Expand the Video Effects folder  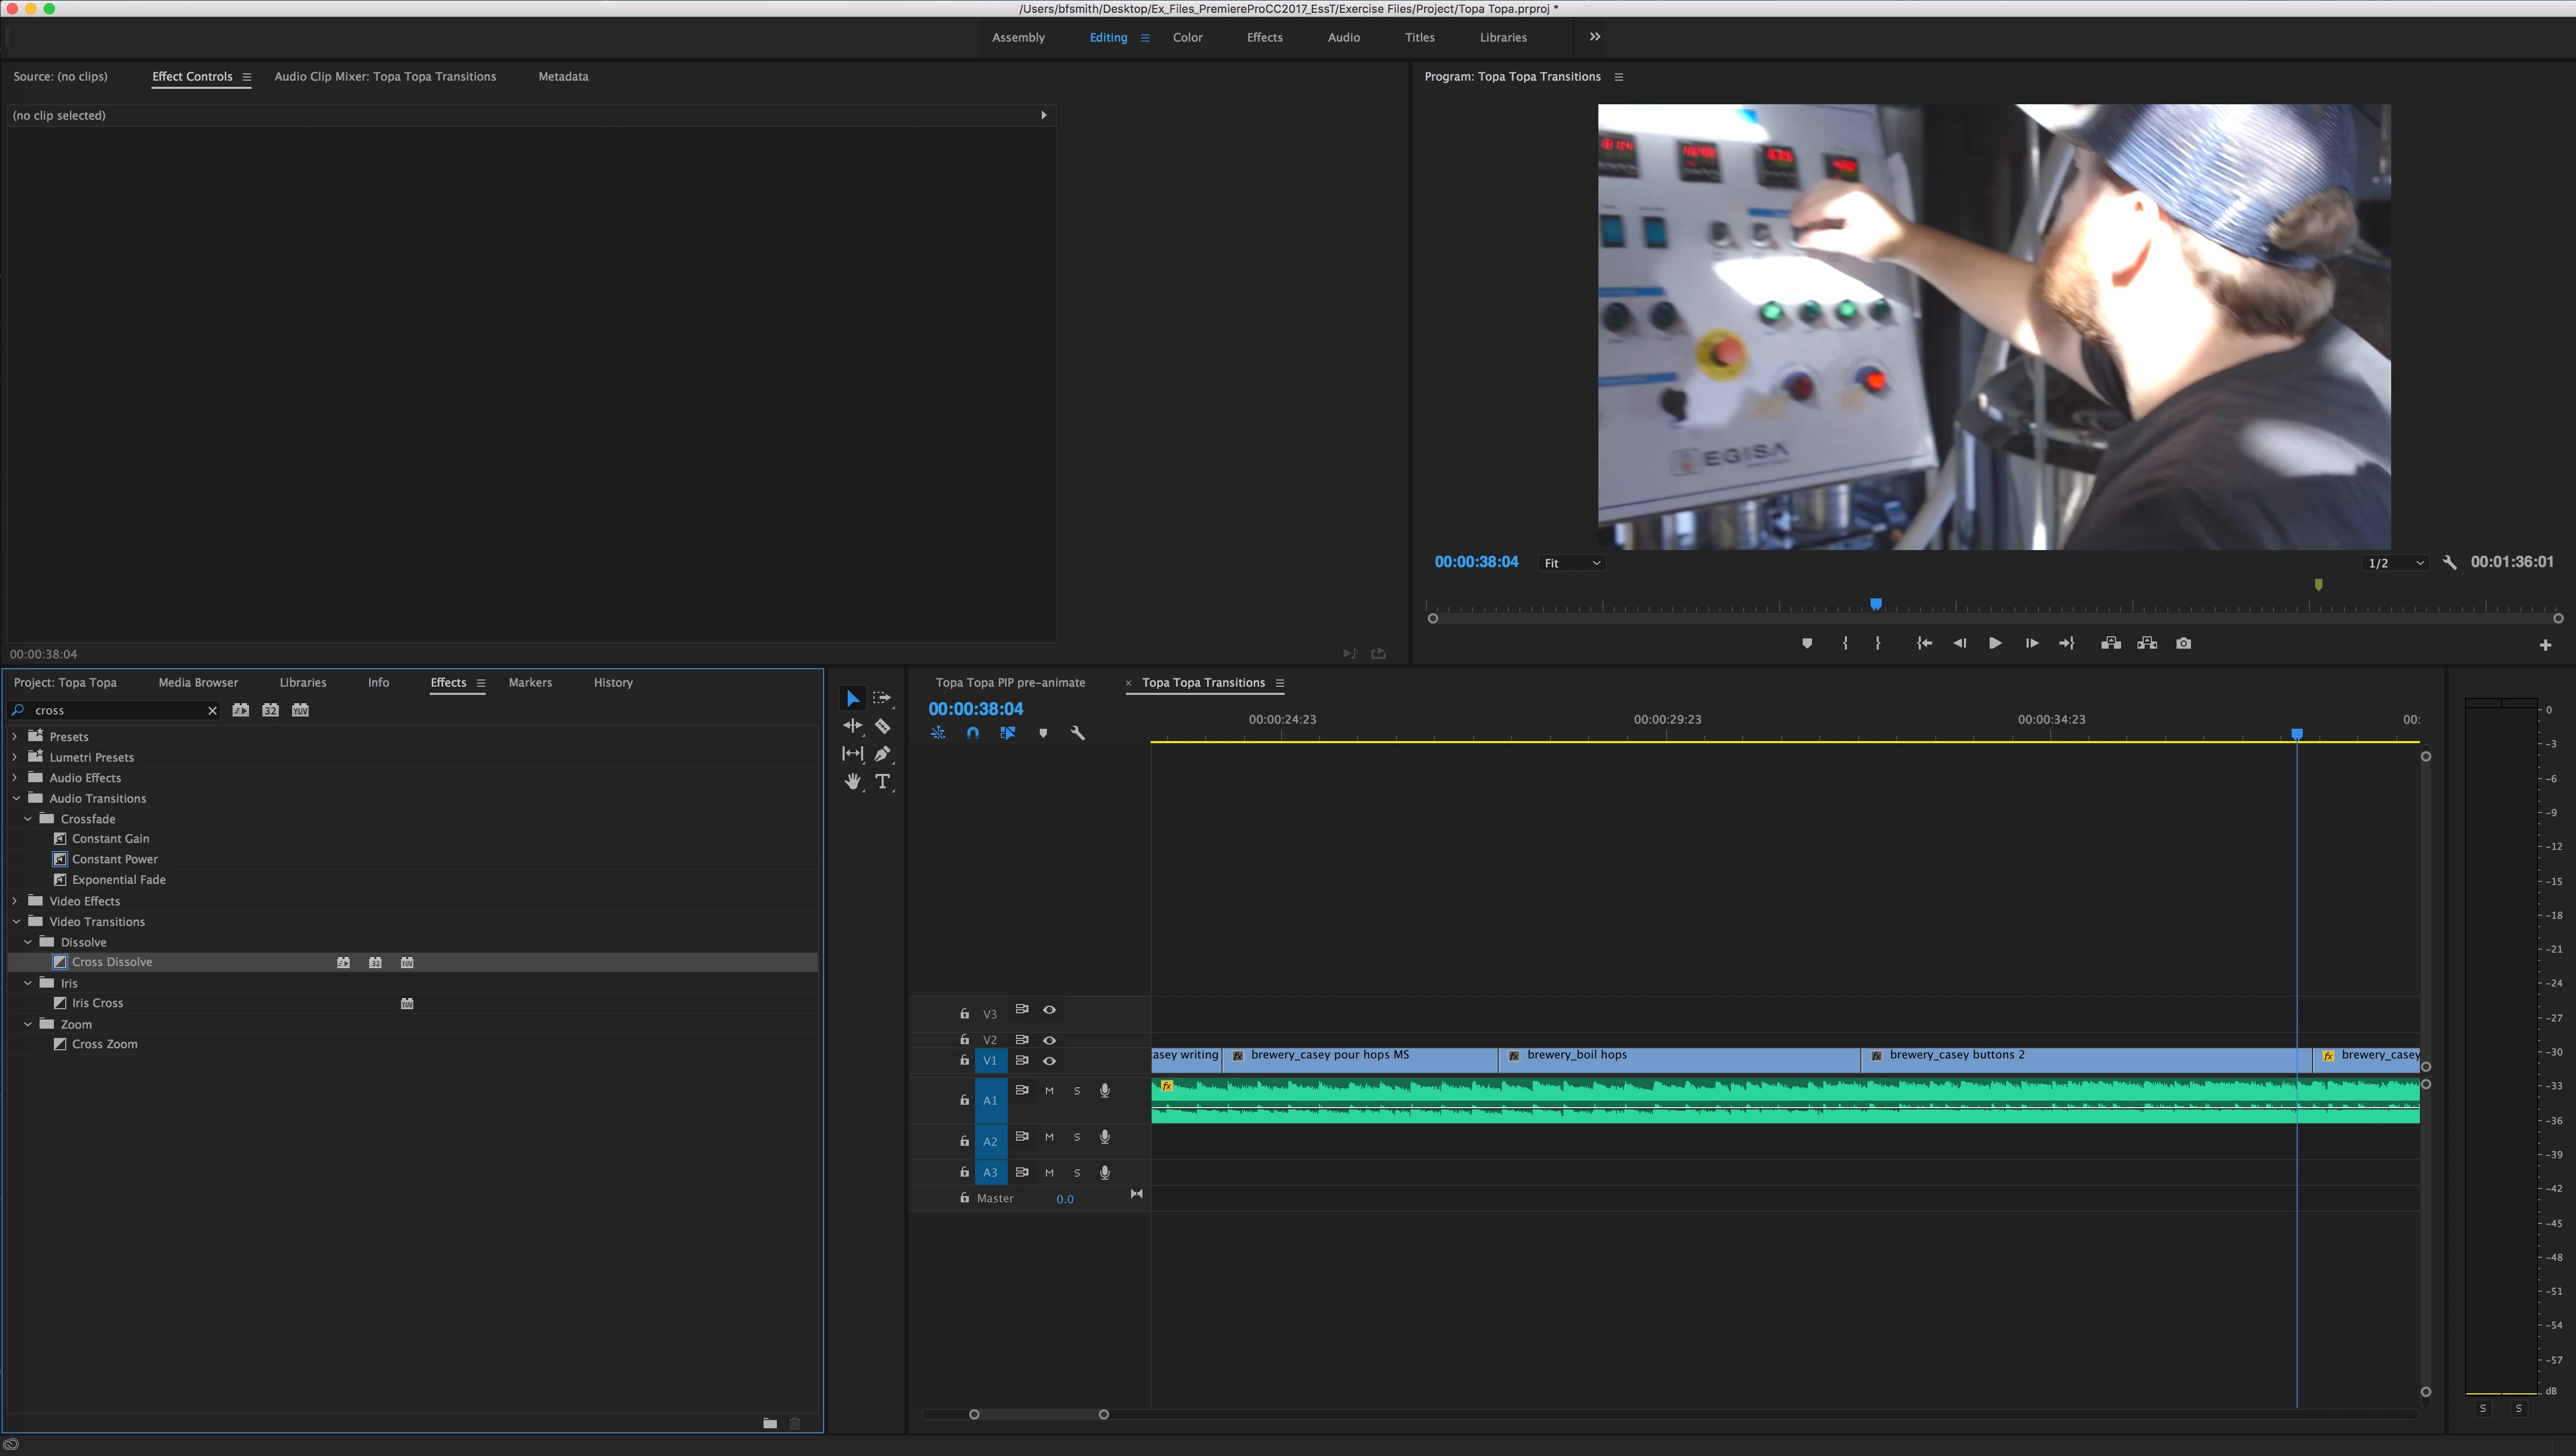click(x=15, y=901)
